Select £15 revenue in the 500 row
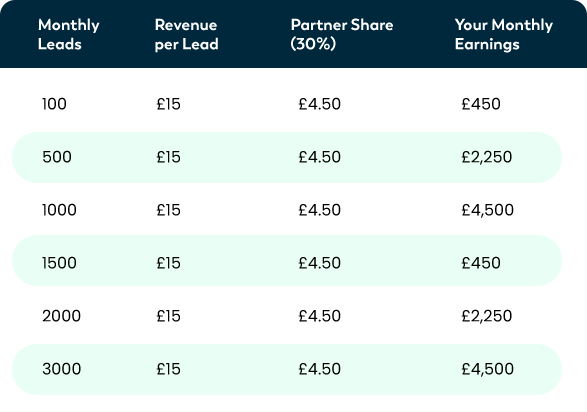Screen dimensions: 587x412 point(168,157)
